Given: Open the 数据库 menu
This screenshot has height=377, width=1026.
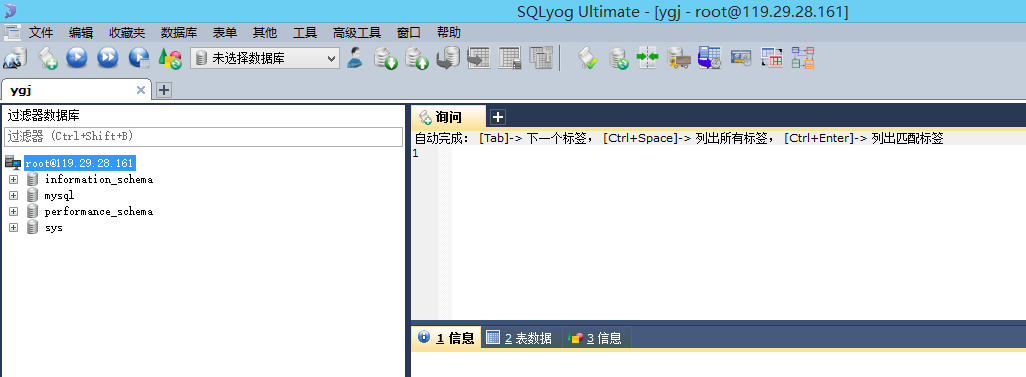Looking at the screenshot, I should (179, 33).
